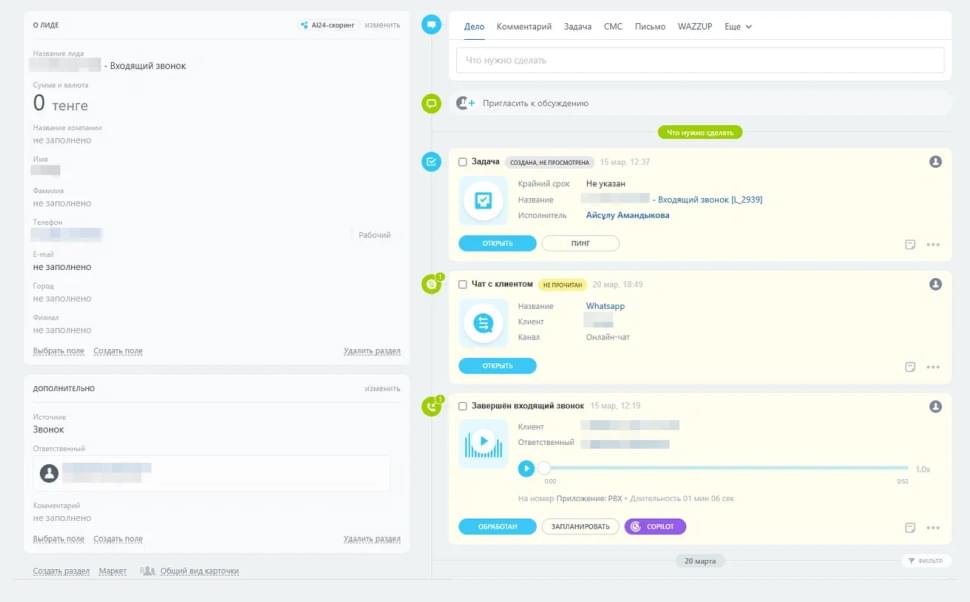The image size is (970, 602).
Task: Click the Что нужно сделать green label
Action: pyautogui.click(x=700, y=132)
